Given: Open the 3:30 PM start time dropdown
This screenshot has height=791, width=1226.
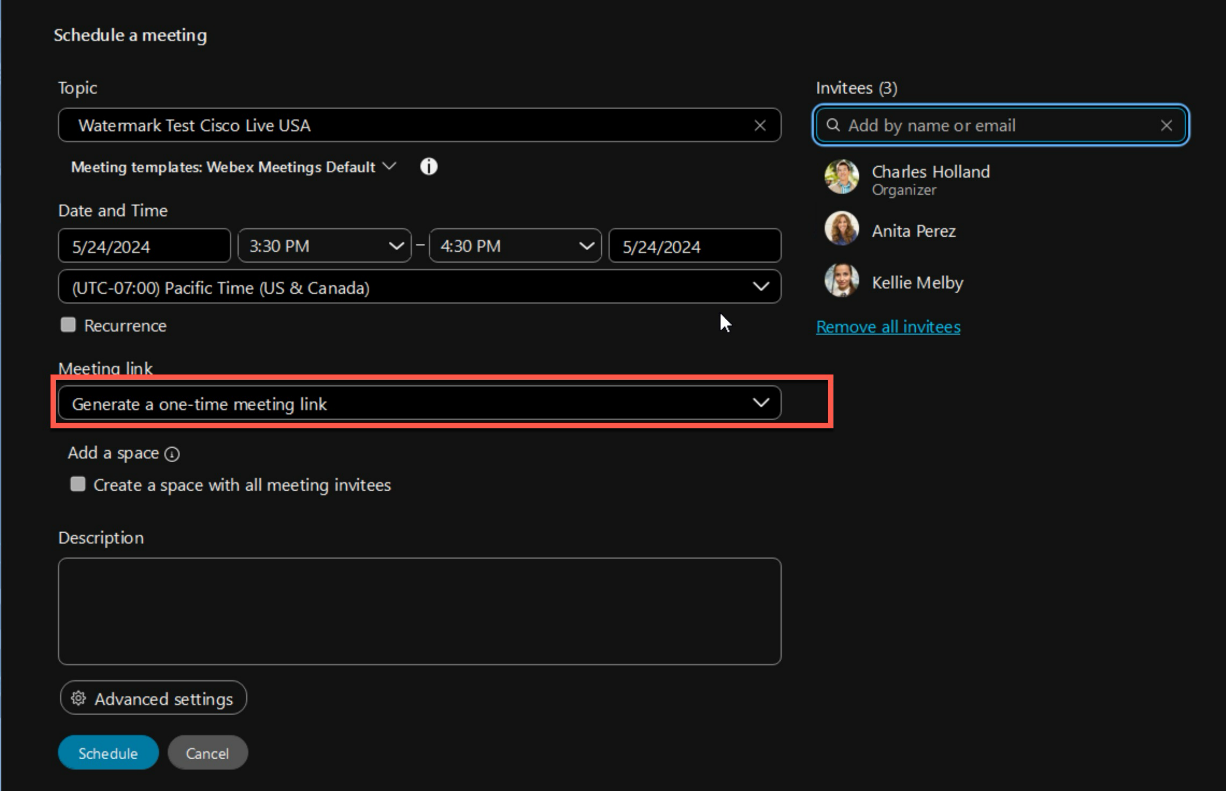Looking at the screenshot, I should tap(324, 246).
